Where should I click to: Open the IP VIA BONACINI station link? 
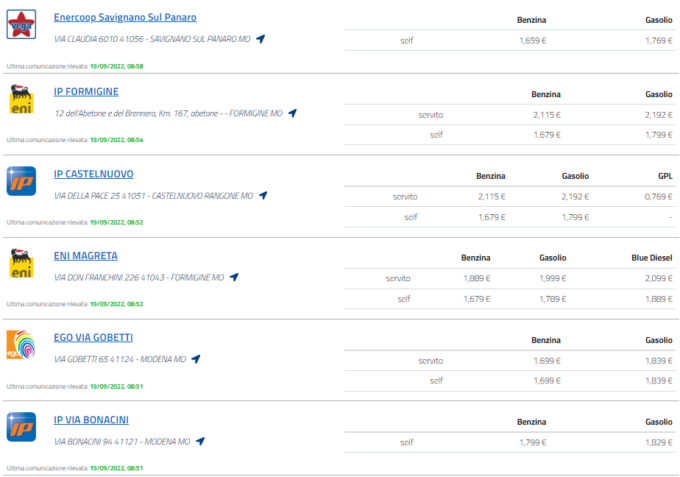(91, 420)
